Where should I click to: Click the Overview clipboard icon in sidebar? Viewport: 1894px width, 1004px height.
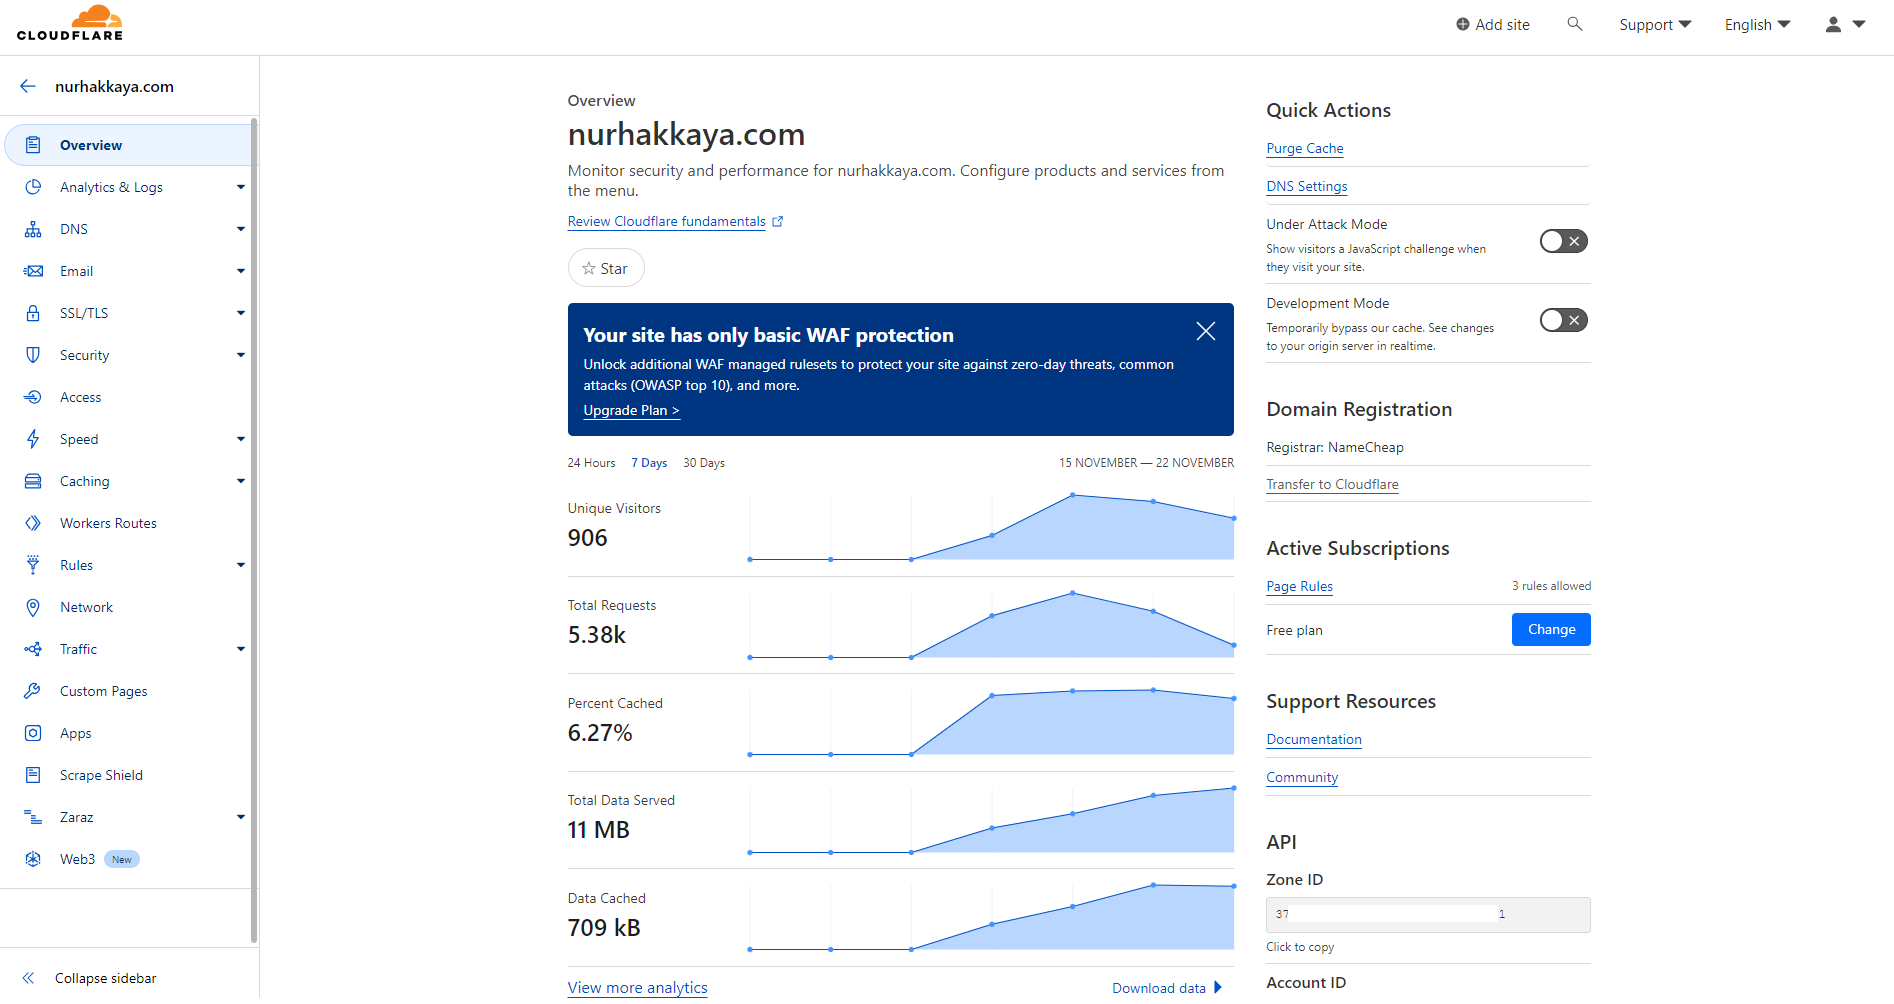[x=33, y=145]
